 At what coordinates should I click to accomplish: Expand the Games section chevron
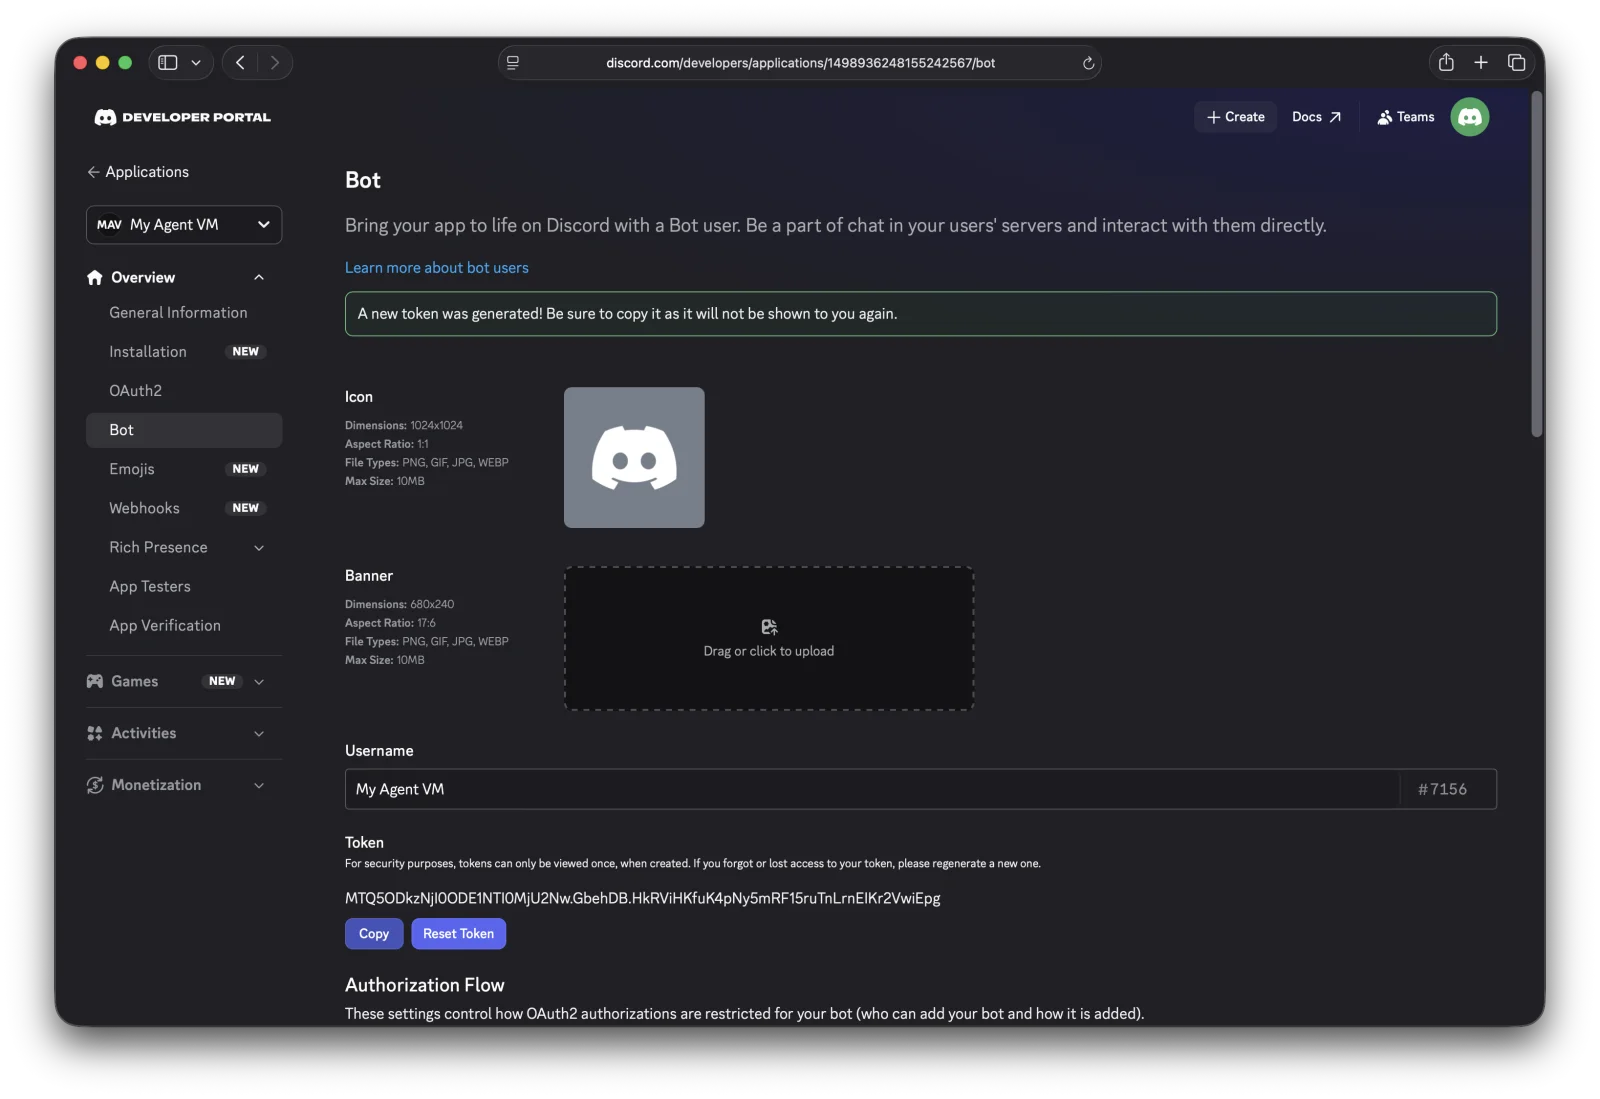[259, 682]
